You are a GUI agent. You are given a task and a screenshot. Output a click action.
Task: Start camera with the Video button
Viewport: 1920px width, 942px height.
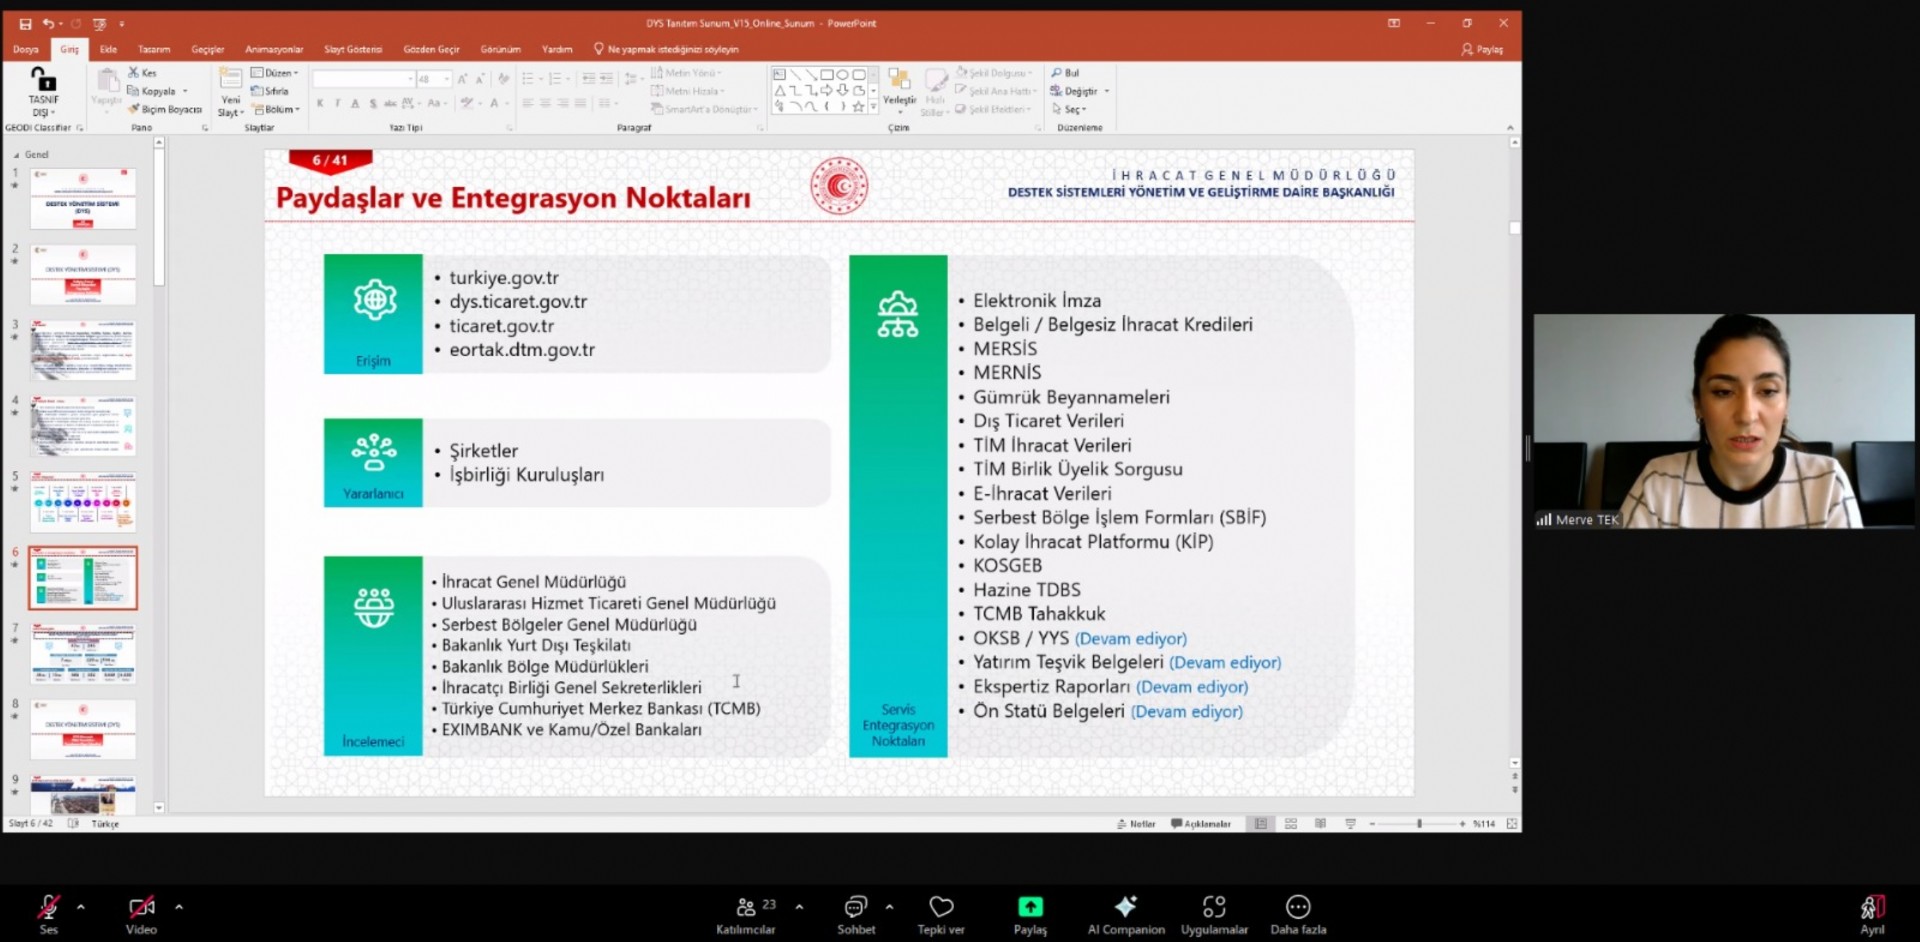141,914
